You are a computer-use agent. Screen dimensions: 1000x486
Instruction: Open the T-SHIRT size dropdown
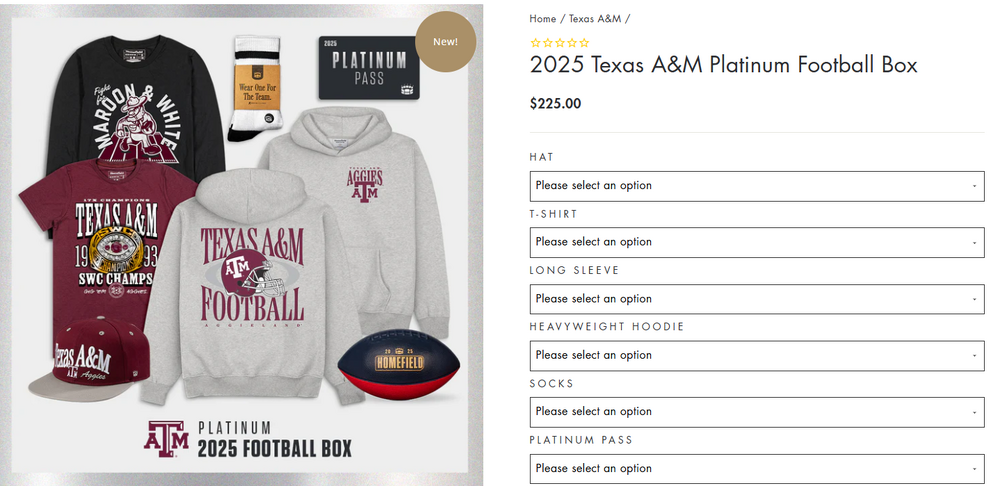756,242
